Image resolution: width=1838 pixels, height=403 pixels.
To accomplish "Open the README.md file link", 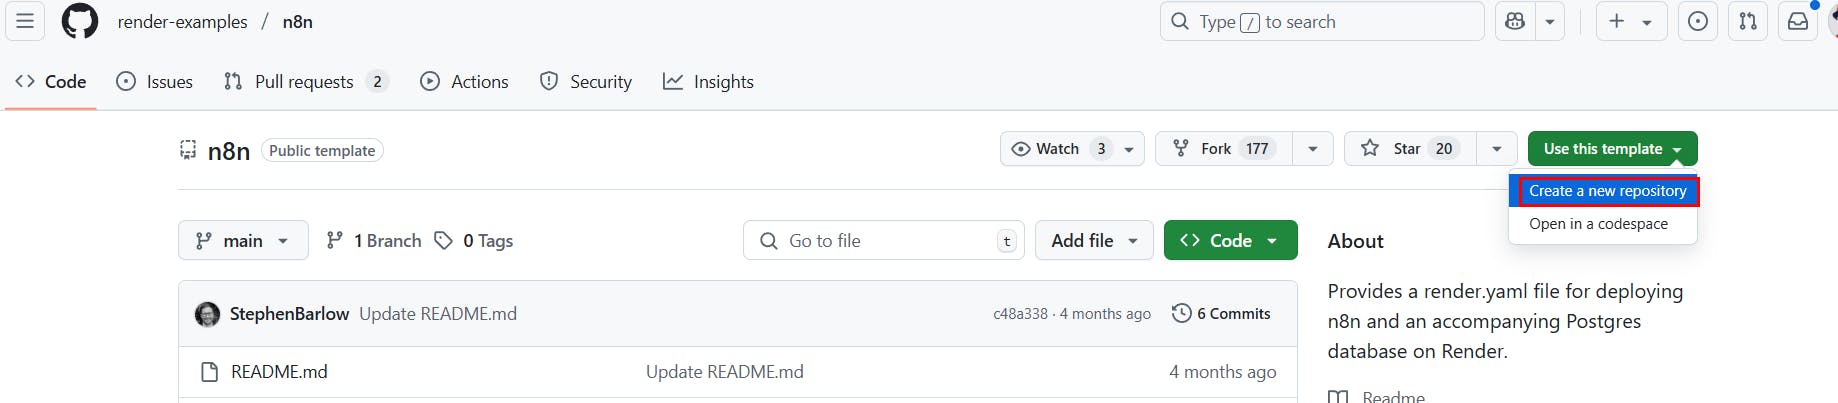I will point(279,372).
